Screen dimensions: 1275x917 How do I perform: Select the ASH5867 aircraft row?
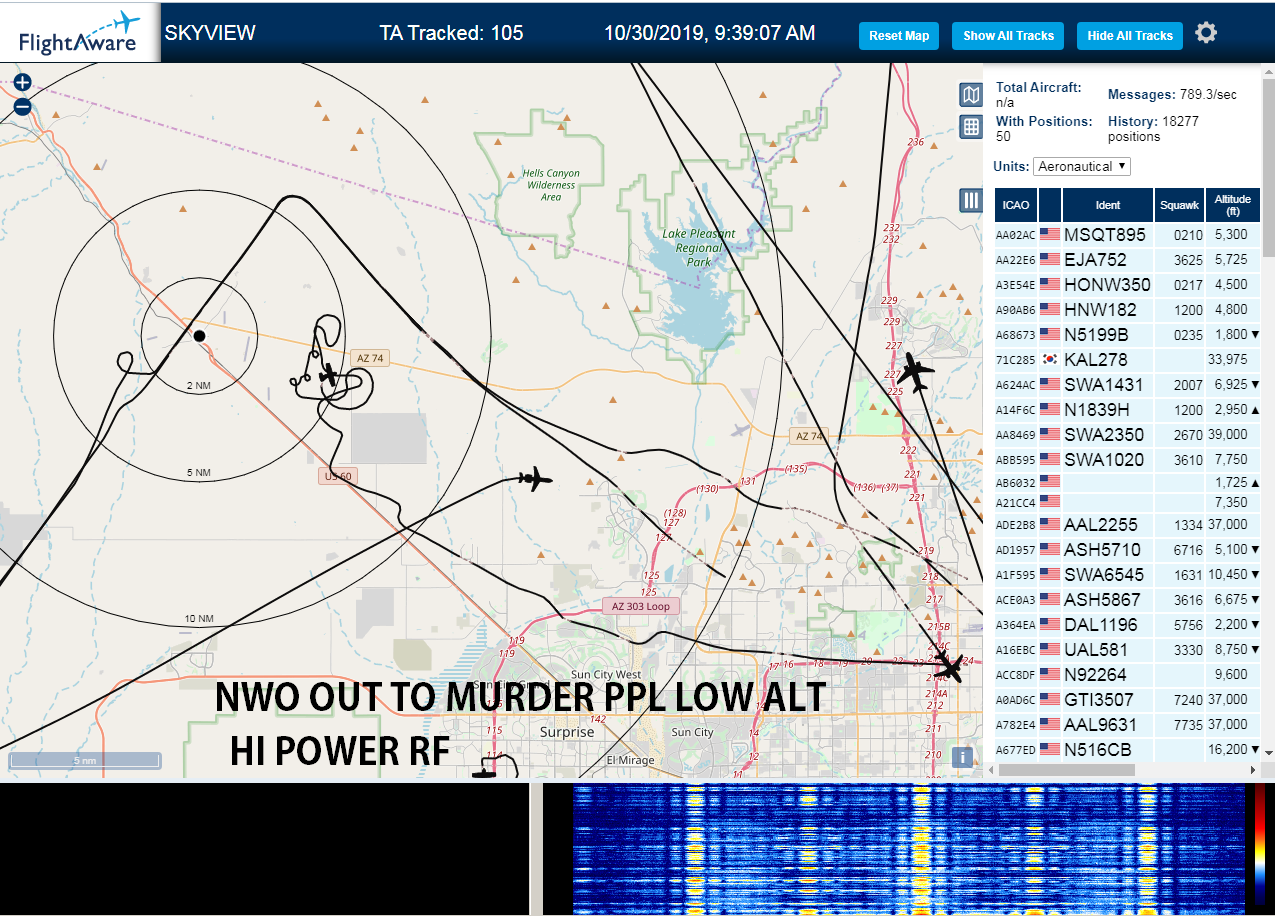pyautogui.click(x=1128, y=599)
